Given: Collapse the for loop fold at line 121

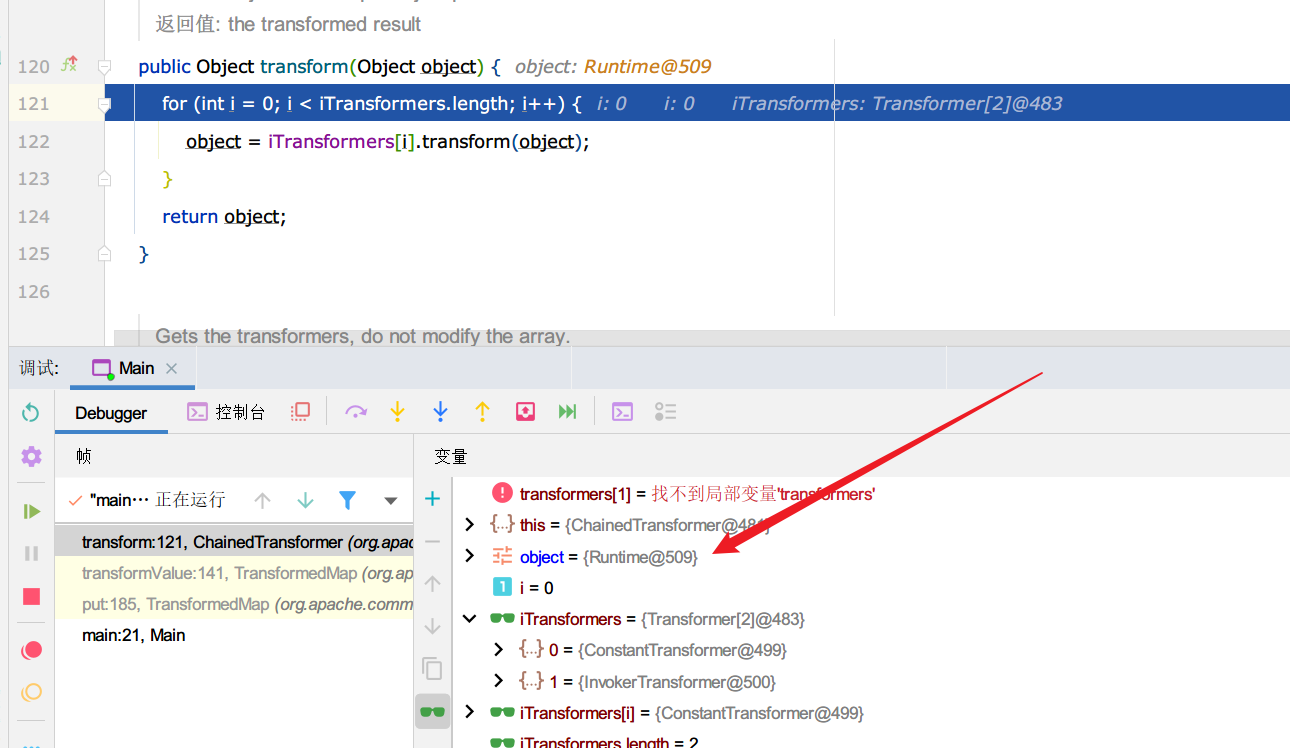Looking at the screenshot, I should click(104, 103).
